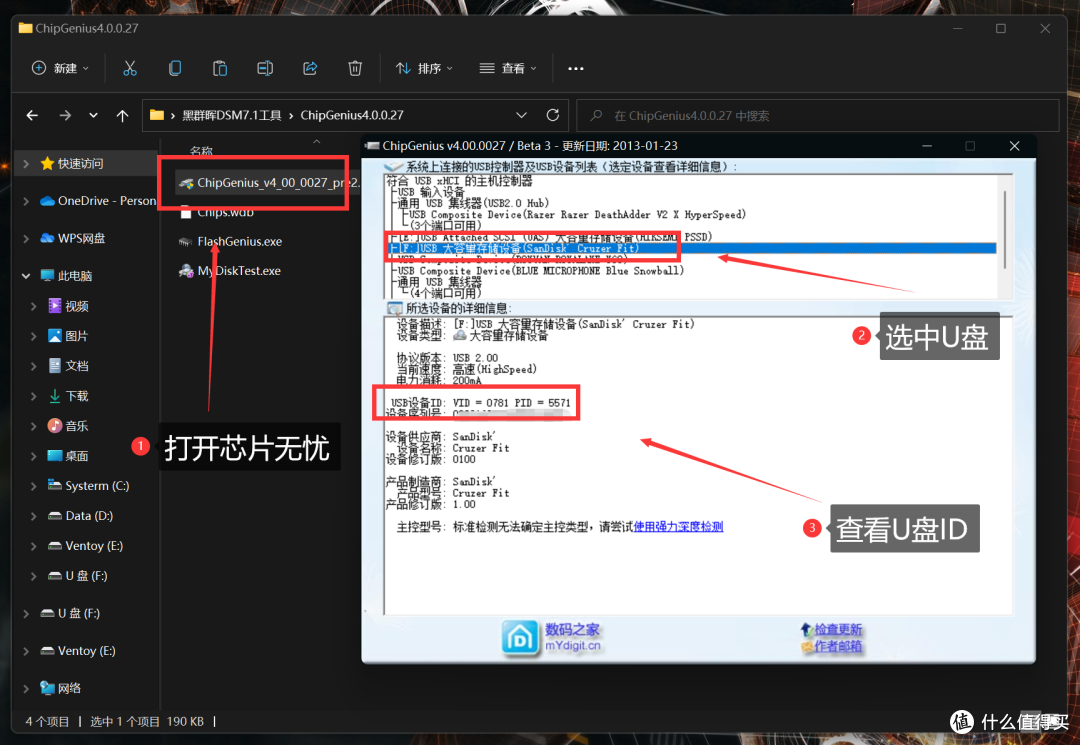Open the 查看 (View) menu
Viewport: 1080px width, 745px height.
pyautogui.click(x=508, y=68)
